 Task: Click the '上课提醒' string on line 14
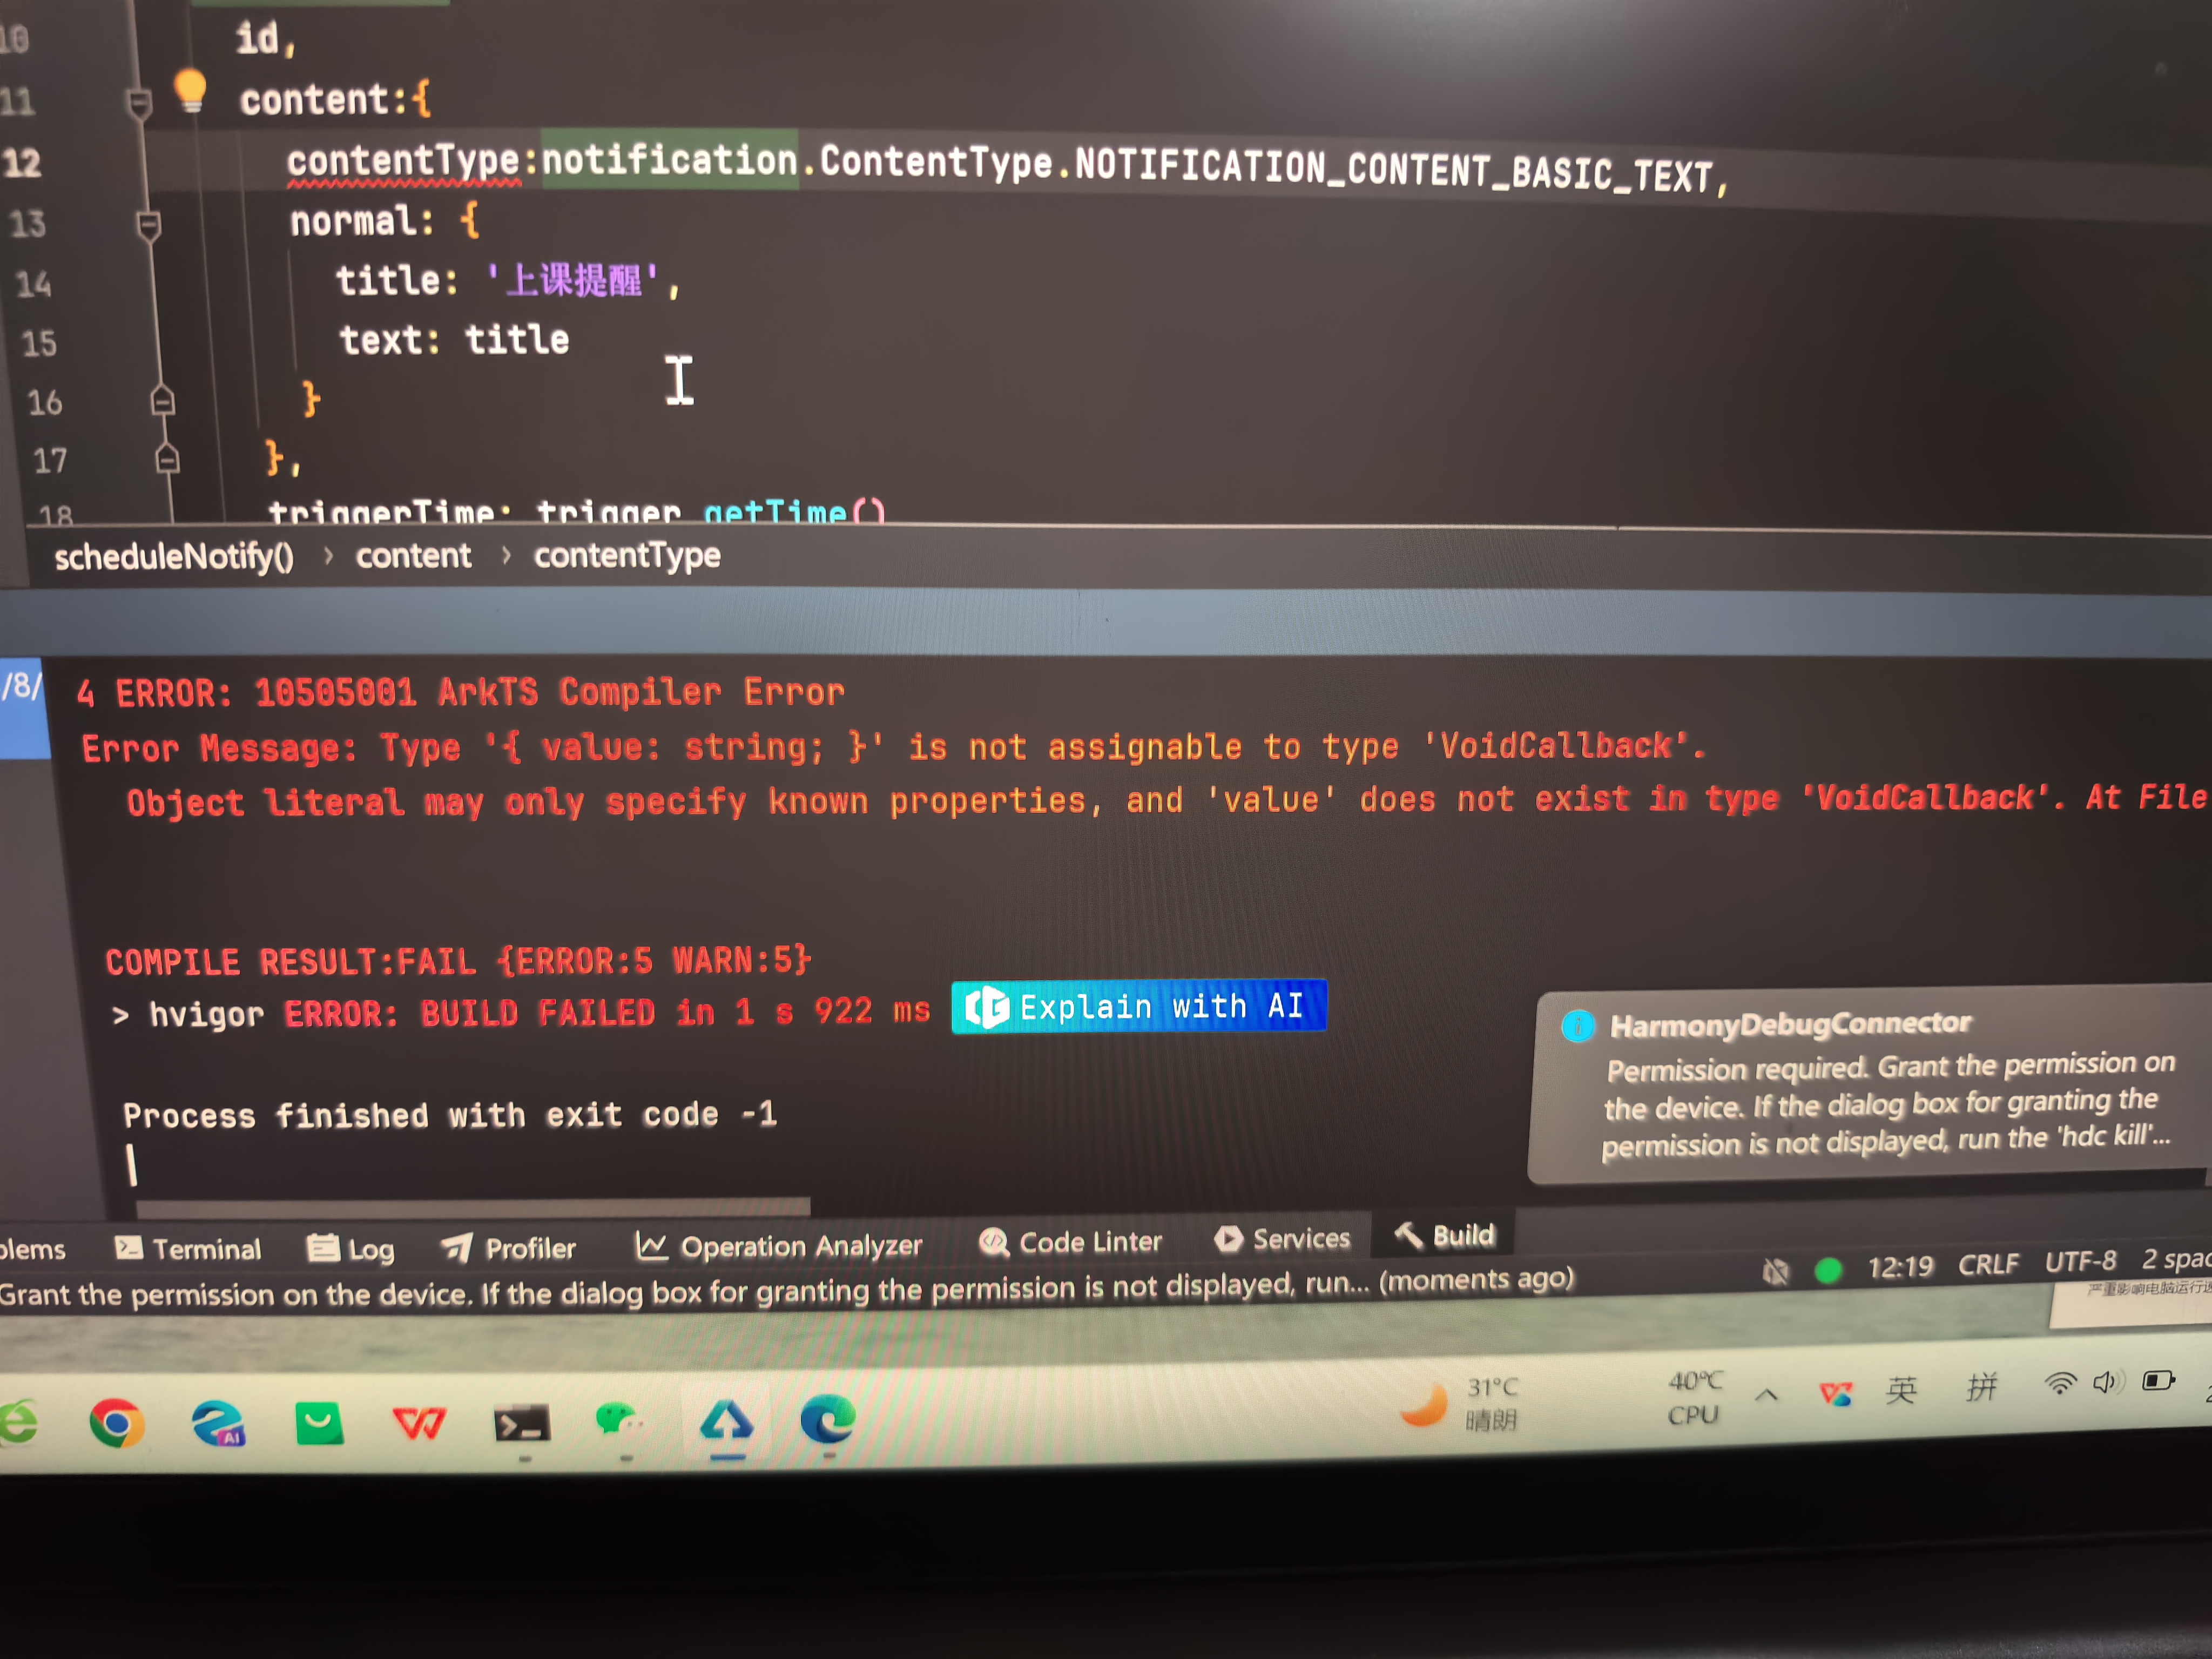pos(572,280)
